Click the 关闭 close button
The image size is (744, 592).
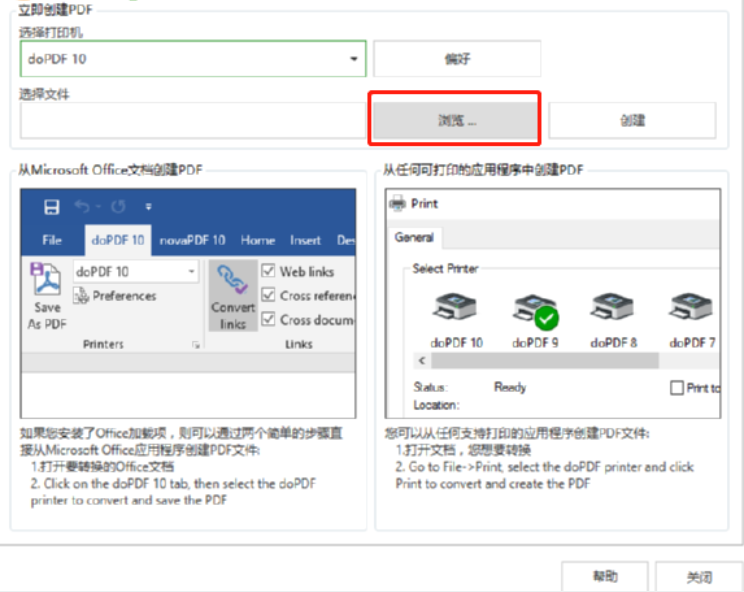[x=699, y=576]
